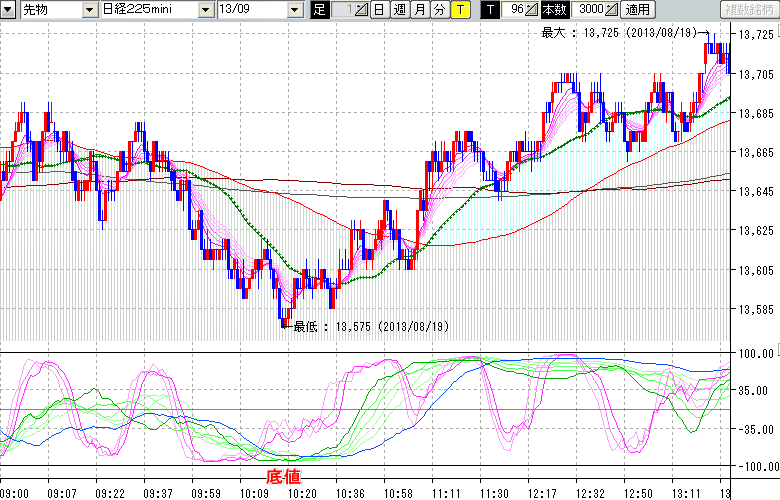
Task: Choose the 分 minute timeframe button
Action: point(439,9)
